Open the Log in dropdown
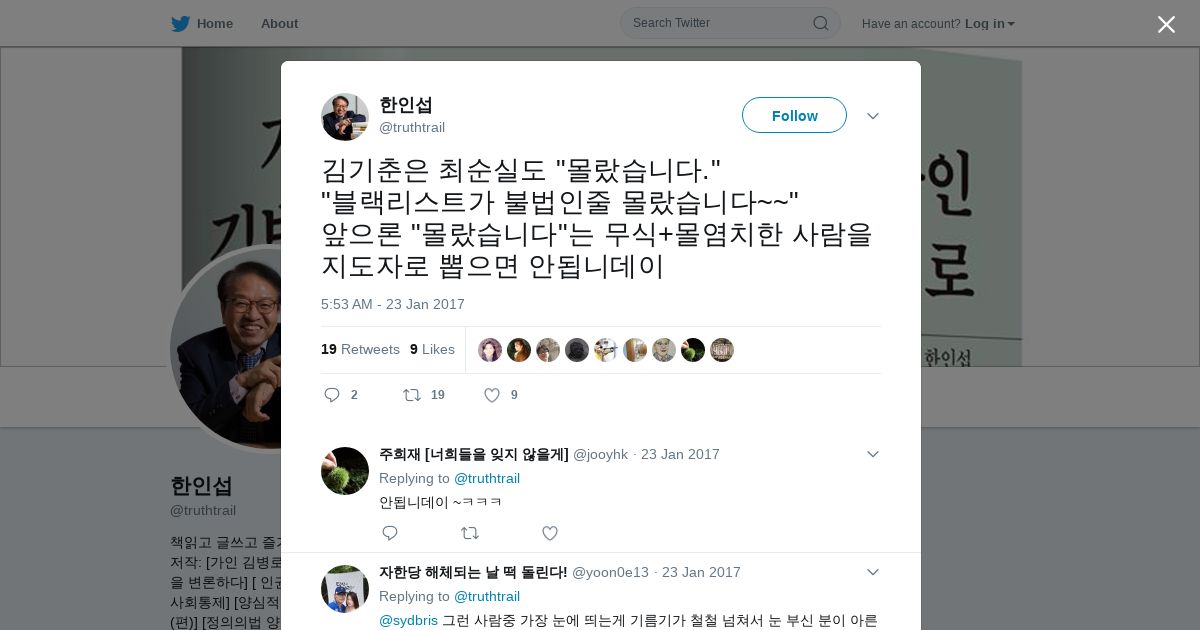The image size is (1200, 630). tap(990, 24)
